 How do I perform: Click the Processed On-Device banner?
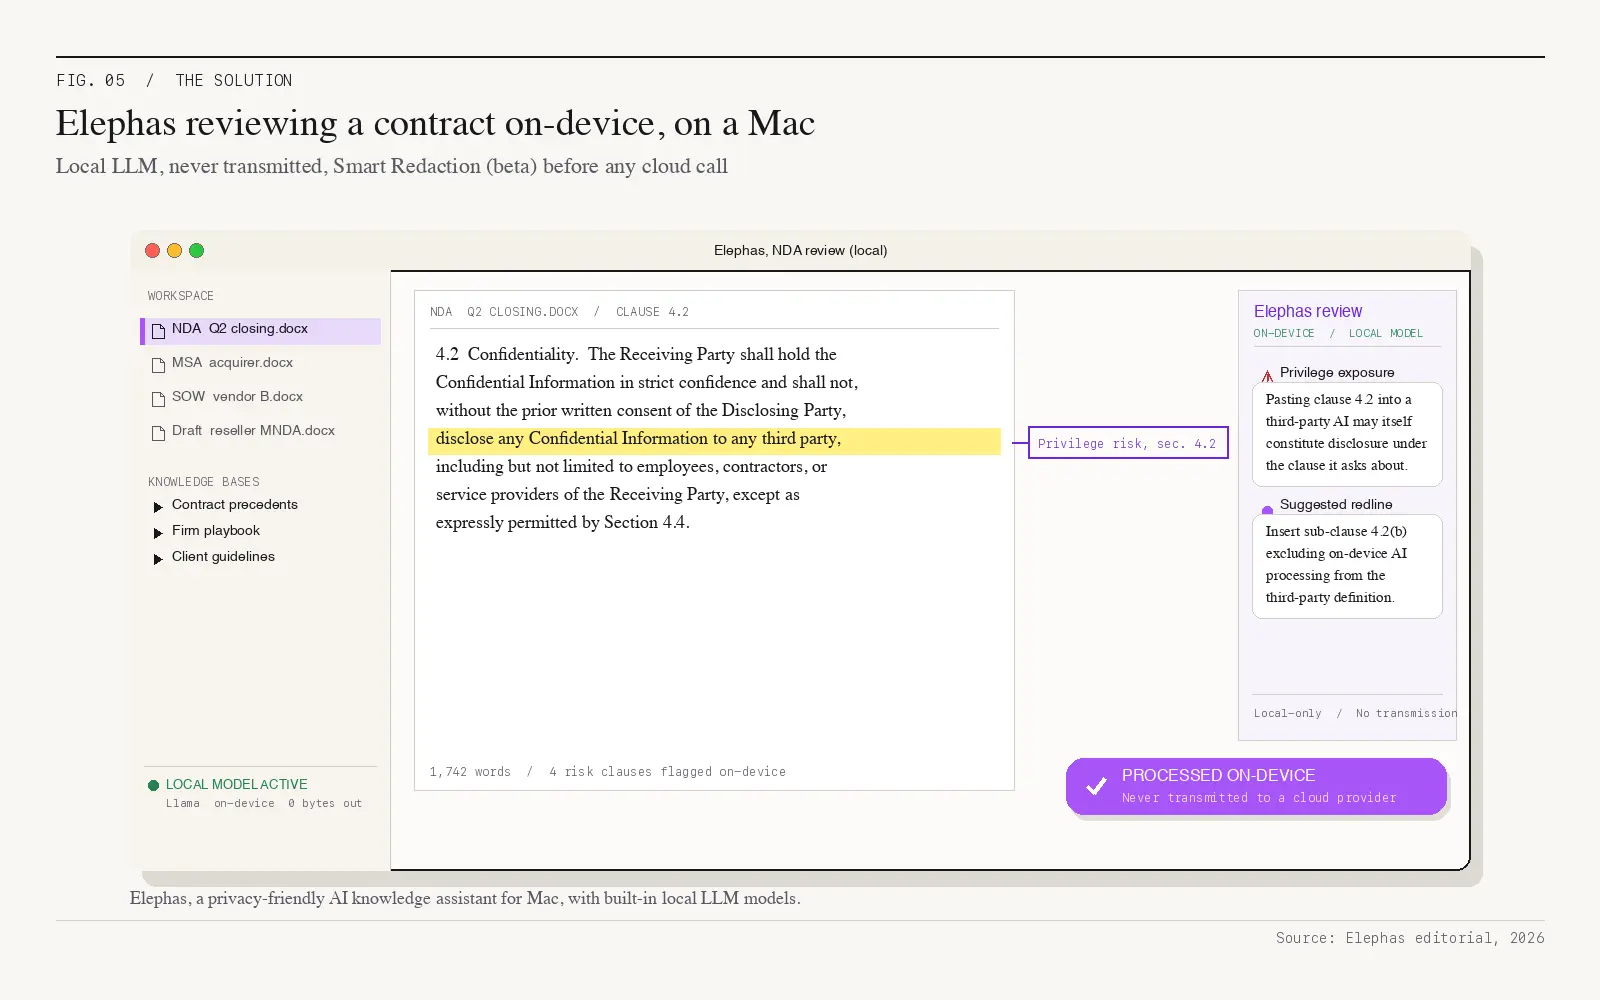pyautogui.click(x=1256, y=786)
